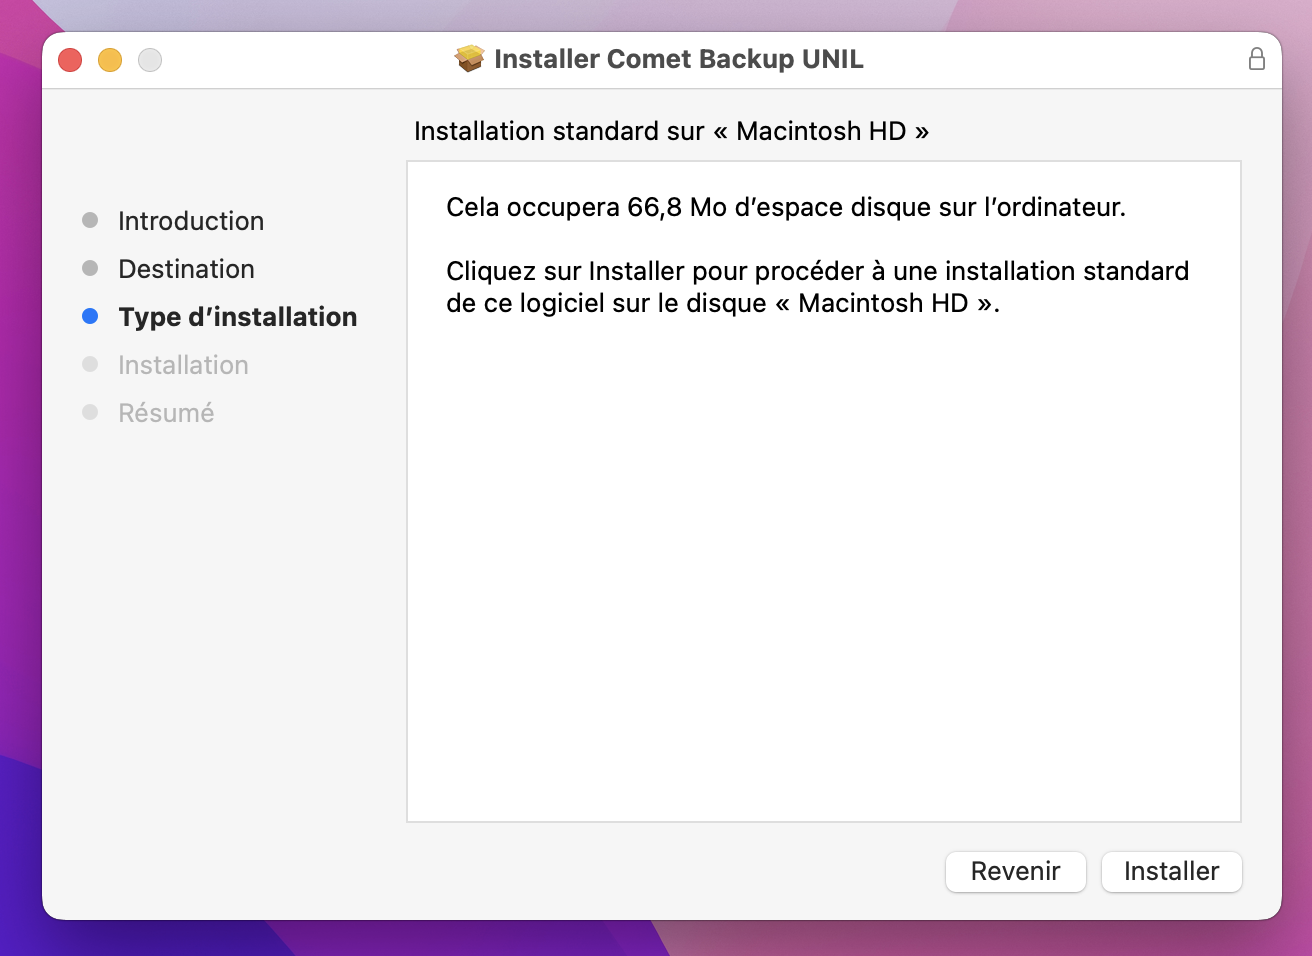Click the active Type d'installation step
Viewport: 1312px width, 956px height.
[x=237, y=317]
